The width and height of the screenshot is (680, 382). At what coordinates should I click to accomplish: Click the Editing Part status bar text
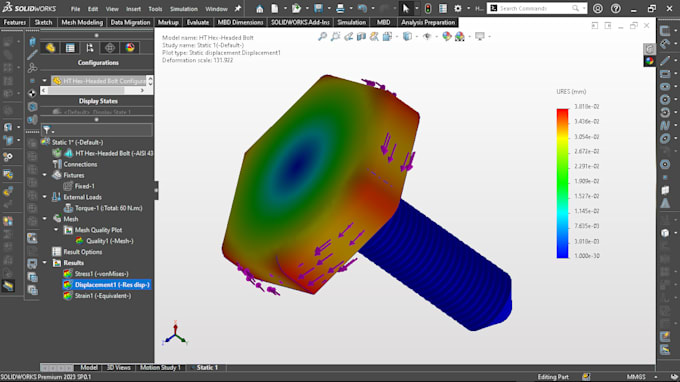pos(553,377)
